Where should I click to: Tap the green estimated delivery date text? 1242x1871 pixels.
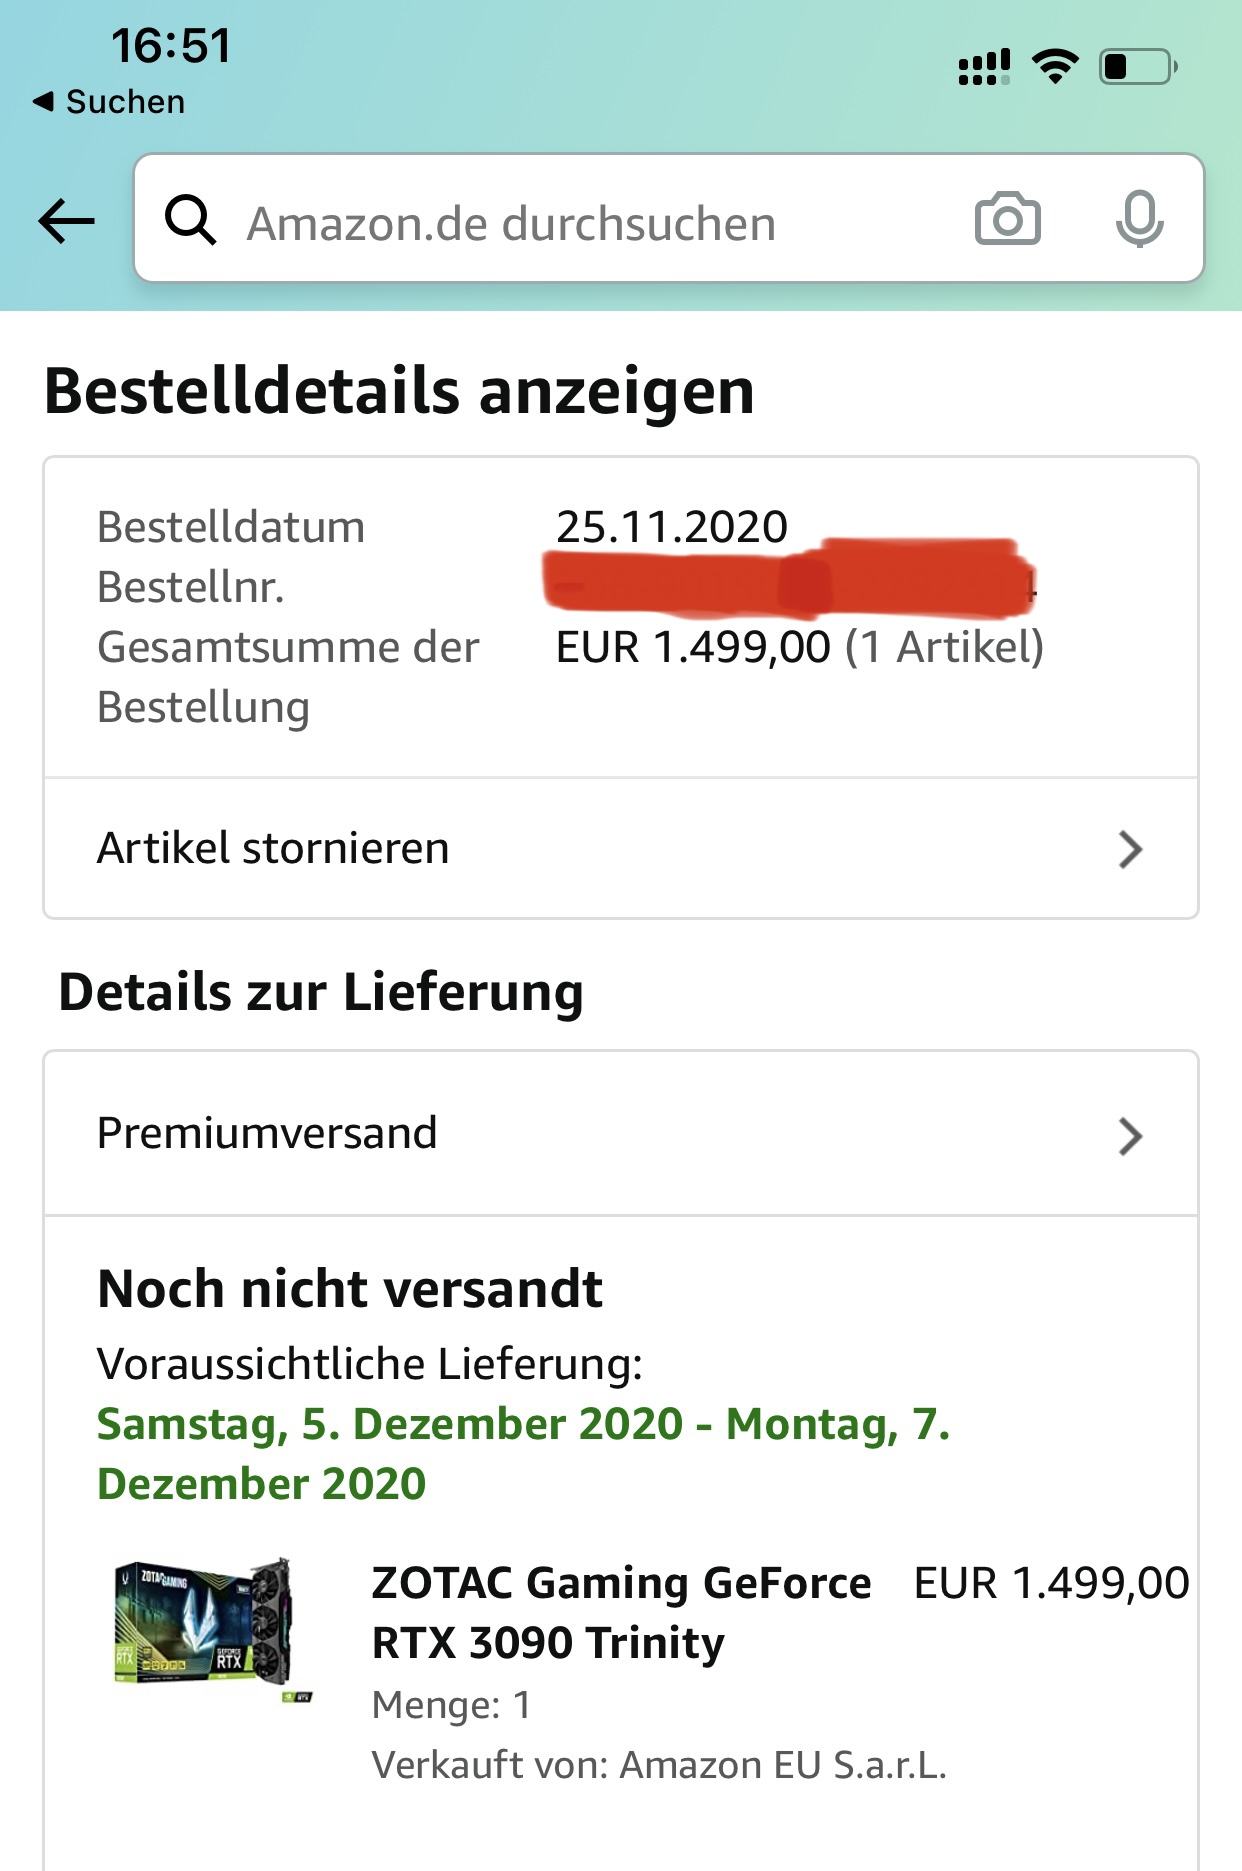point(523,1453)
